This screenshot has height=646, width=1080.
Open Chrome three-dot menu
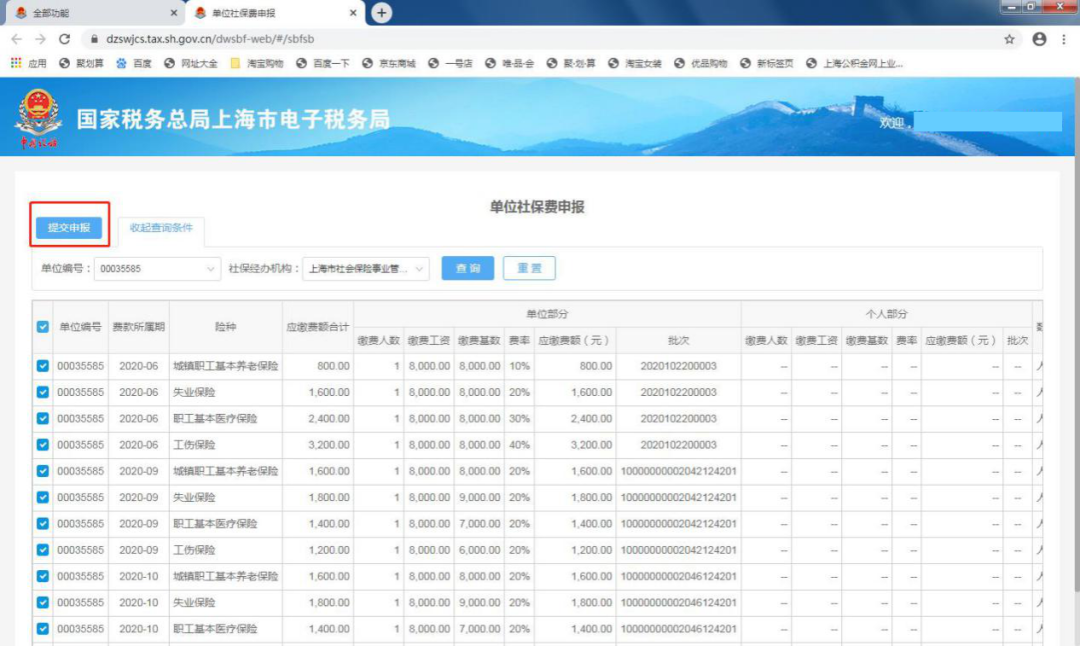1064,39
